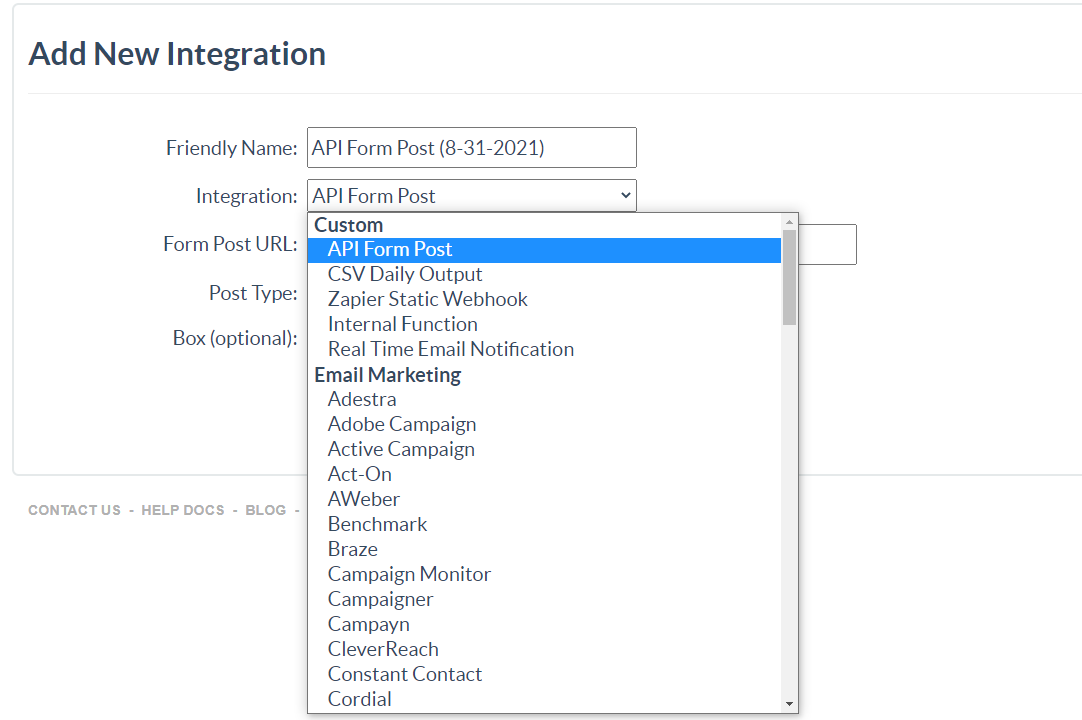The image size is (1082, 720).
Task: Select "Braze" from the dropdown list
Action: [x=352, y=548]
